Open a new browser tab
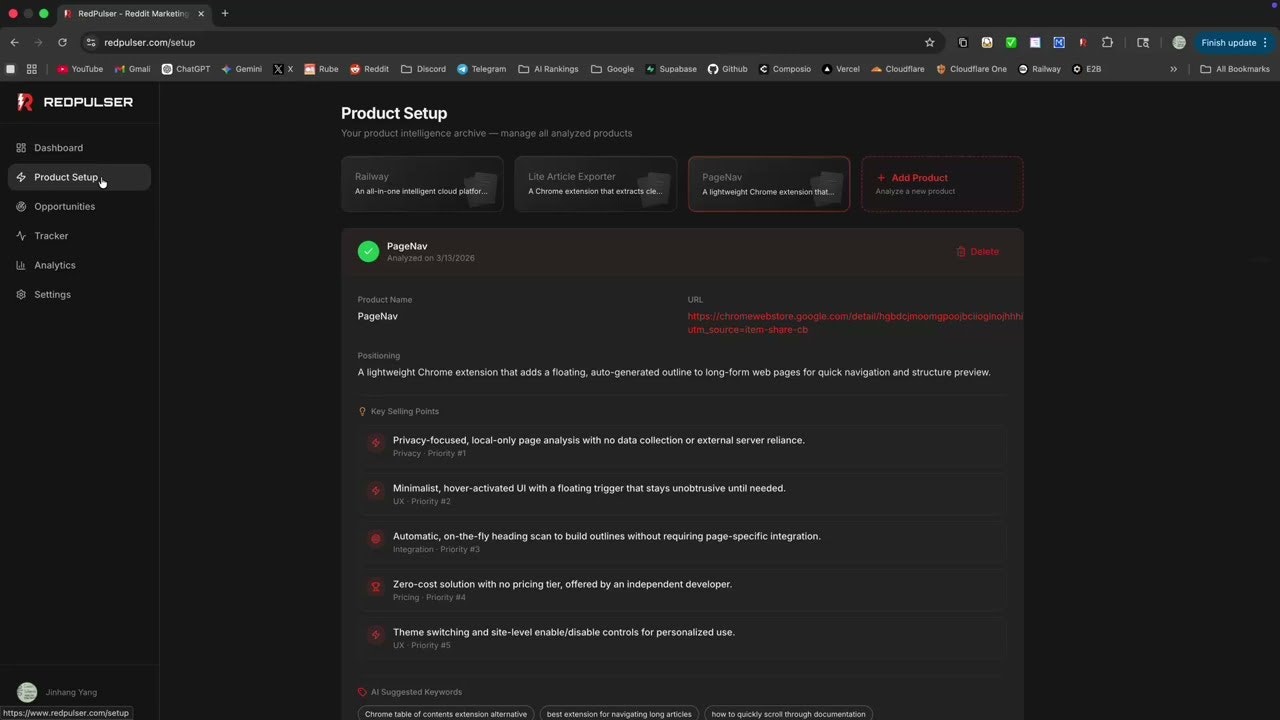This screenshot has width=1280, height=720. (x=225, y=13)
